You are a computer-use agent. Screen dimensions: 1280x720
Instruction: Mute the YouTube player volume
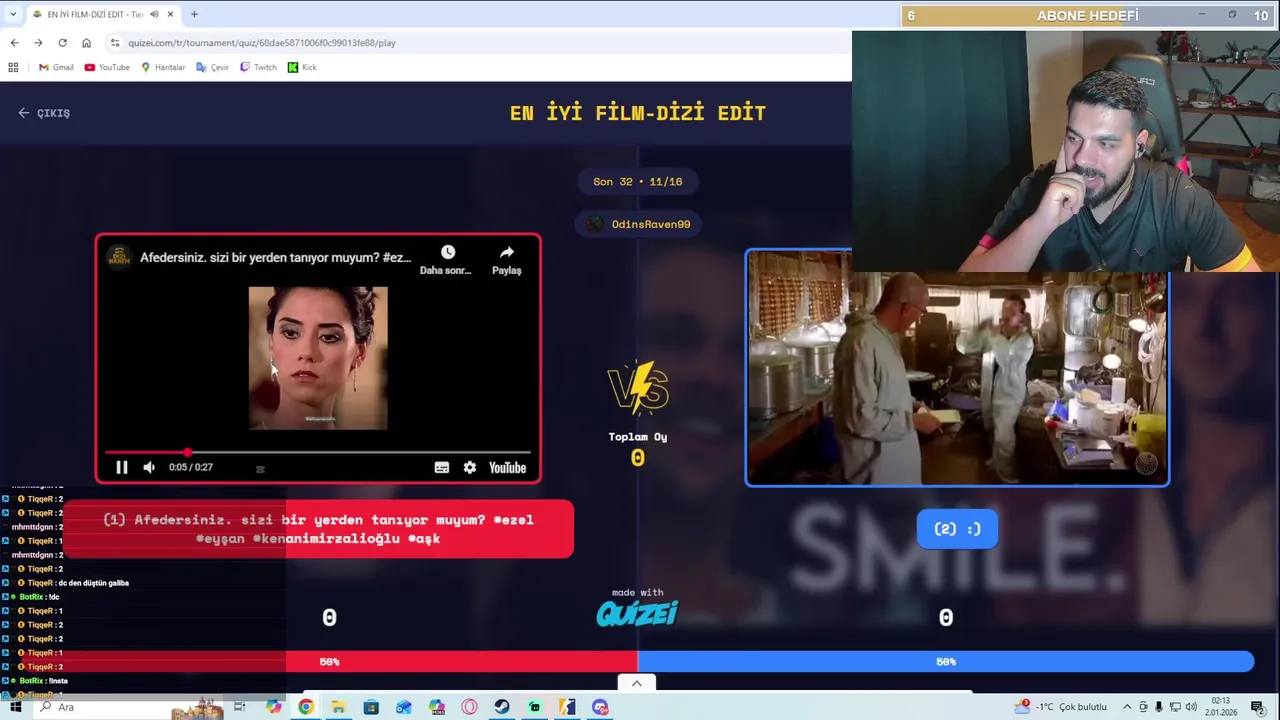pyautogui.click(x=149, y=467)
